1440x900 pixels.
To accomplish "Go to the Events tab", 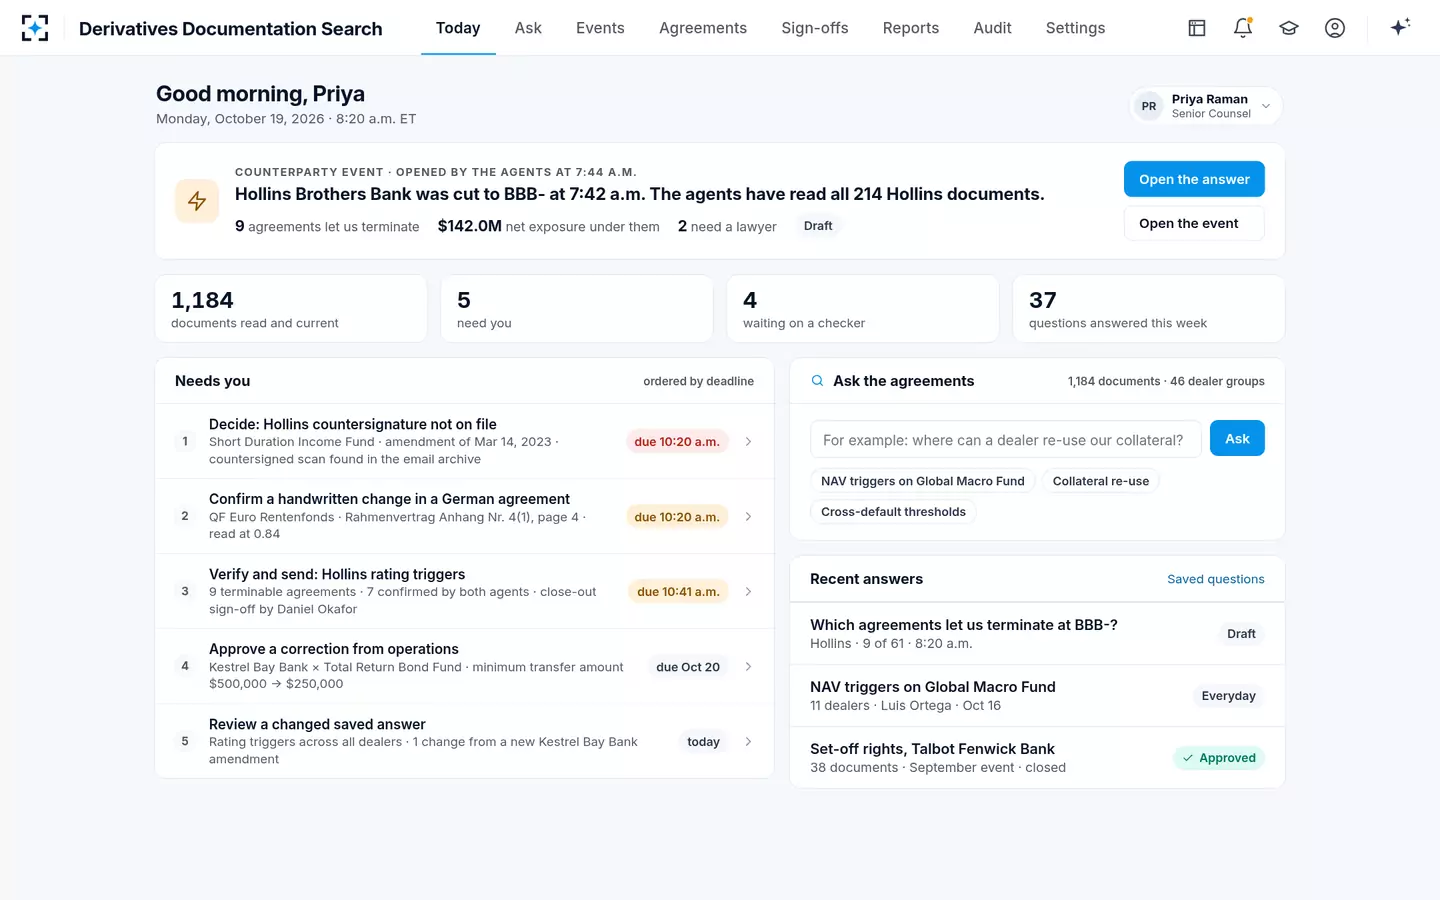I will [600, 28].
